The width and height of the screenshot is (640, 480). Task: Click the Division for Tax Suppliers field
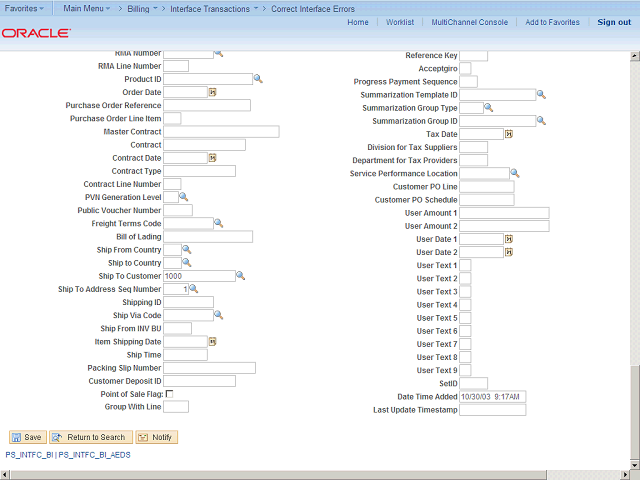coord(473,147)
